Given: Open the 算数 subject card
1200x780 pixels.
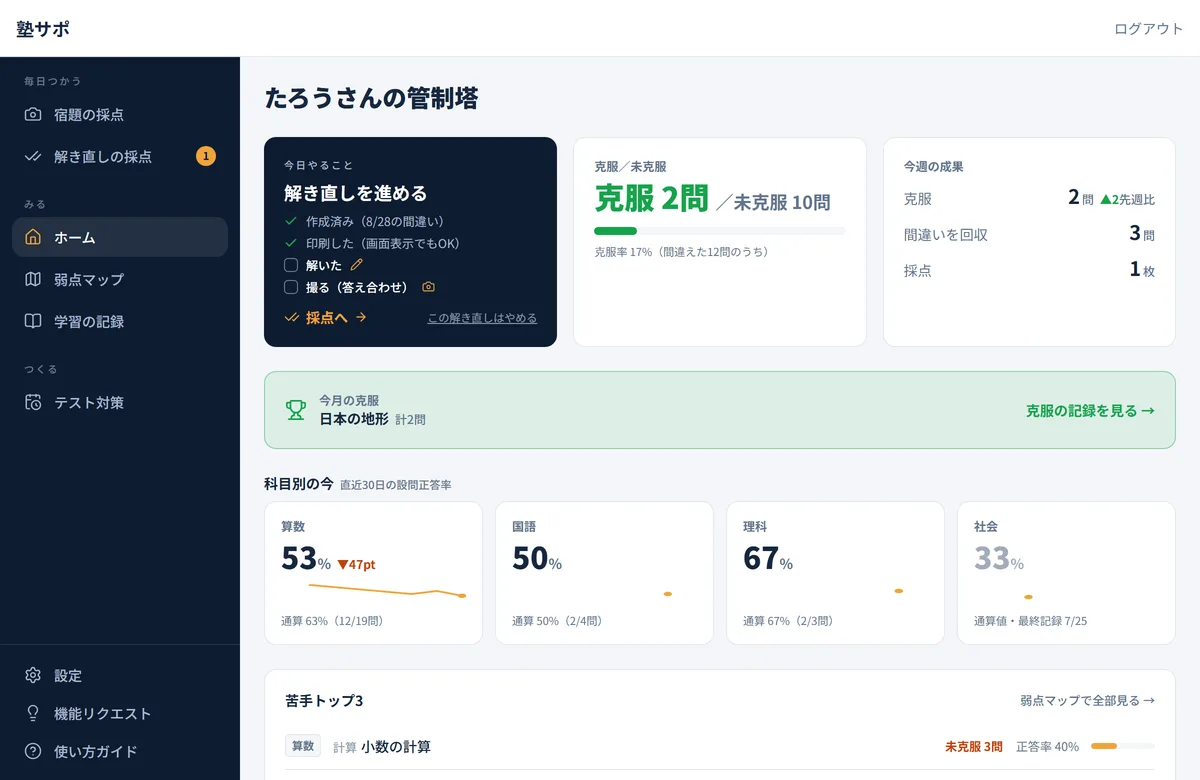Looking at the screenshot, I should coord(373,573).
